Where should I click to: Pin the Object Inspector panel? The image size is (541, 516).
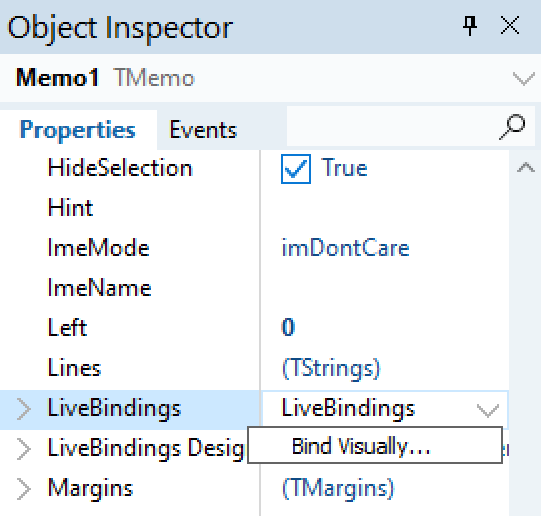(470, 26)
